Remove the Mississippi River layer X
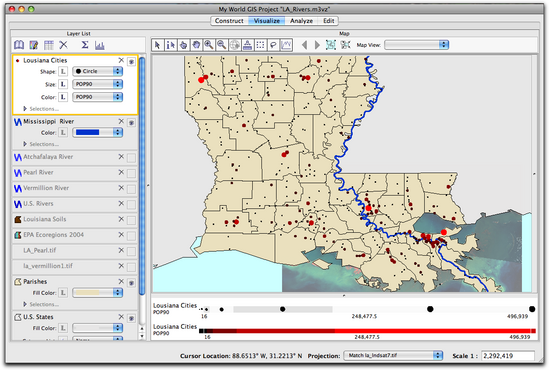Viewport: 549px width, 370px height. [x=121, y=121]
